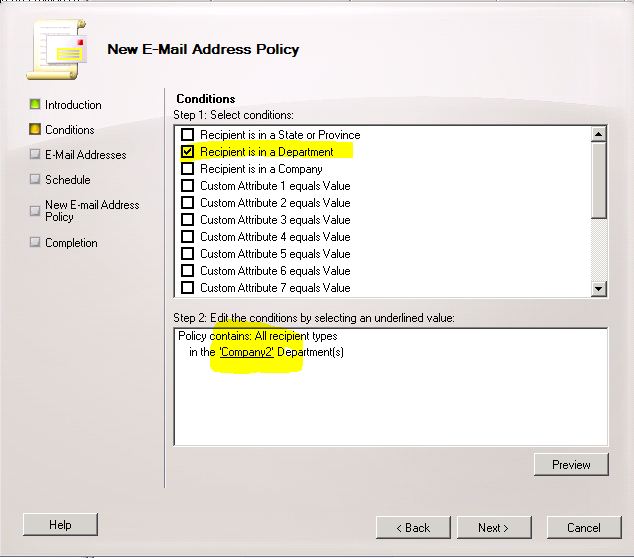634x558 pixels.
Task: Tick Custom Attribute 4 equals Value checkbox
Action: (187, 237)
